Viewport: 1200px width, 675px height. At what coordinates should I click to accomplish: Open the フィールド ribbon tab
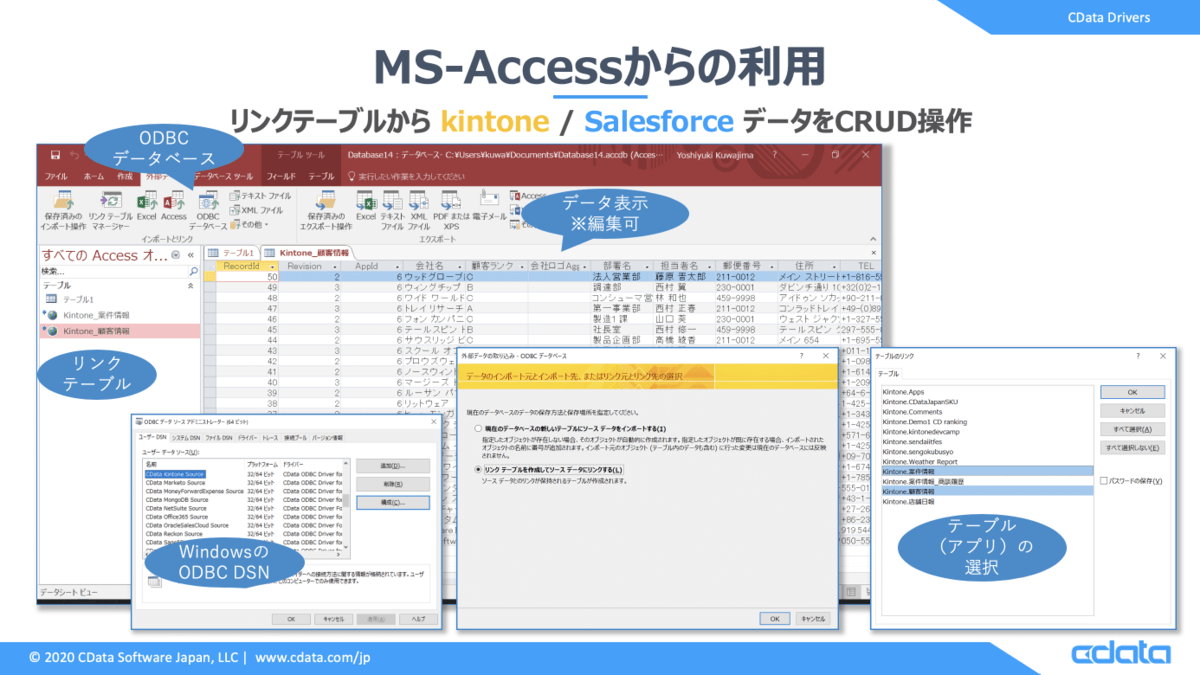(x=281, y=176)
